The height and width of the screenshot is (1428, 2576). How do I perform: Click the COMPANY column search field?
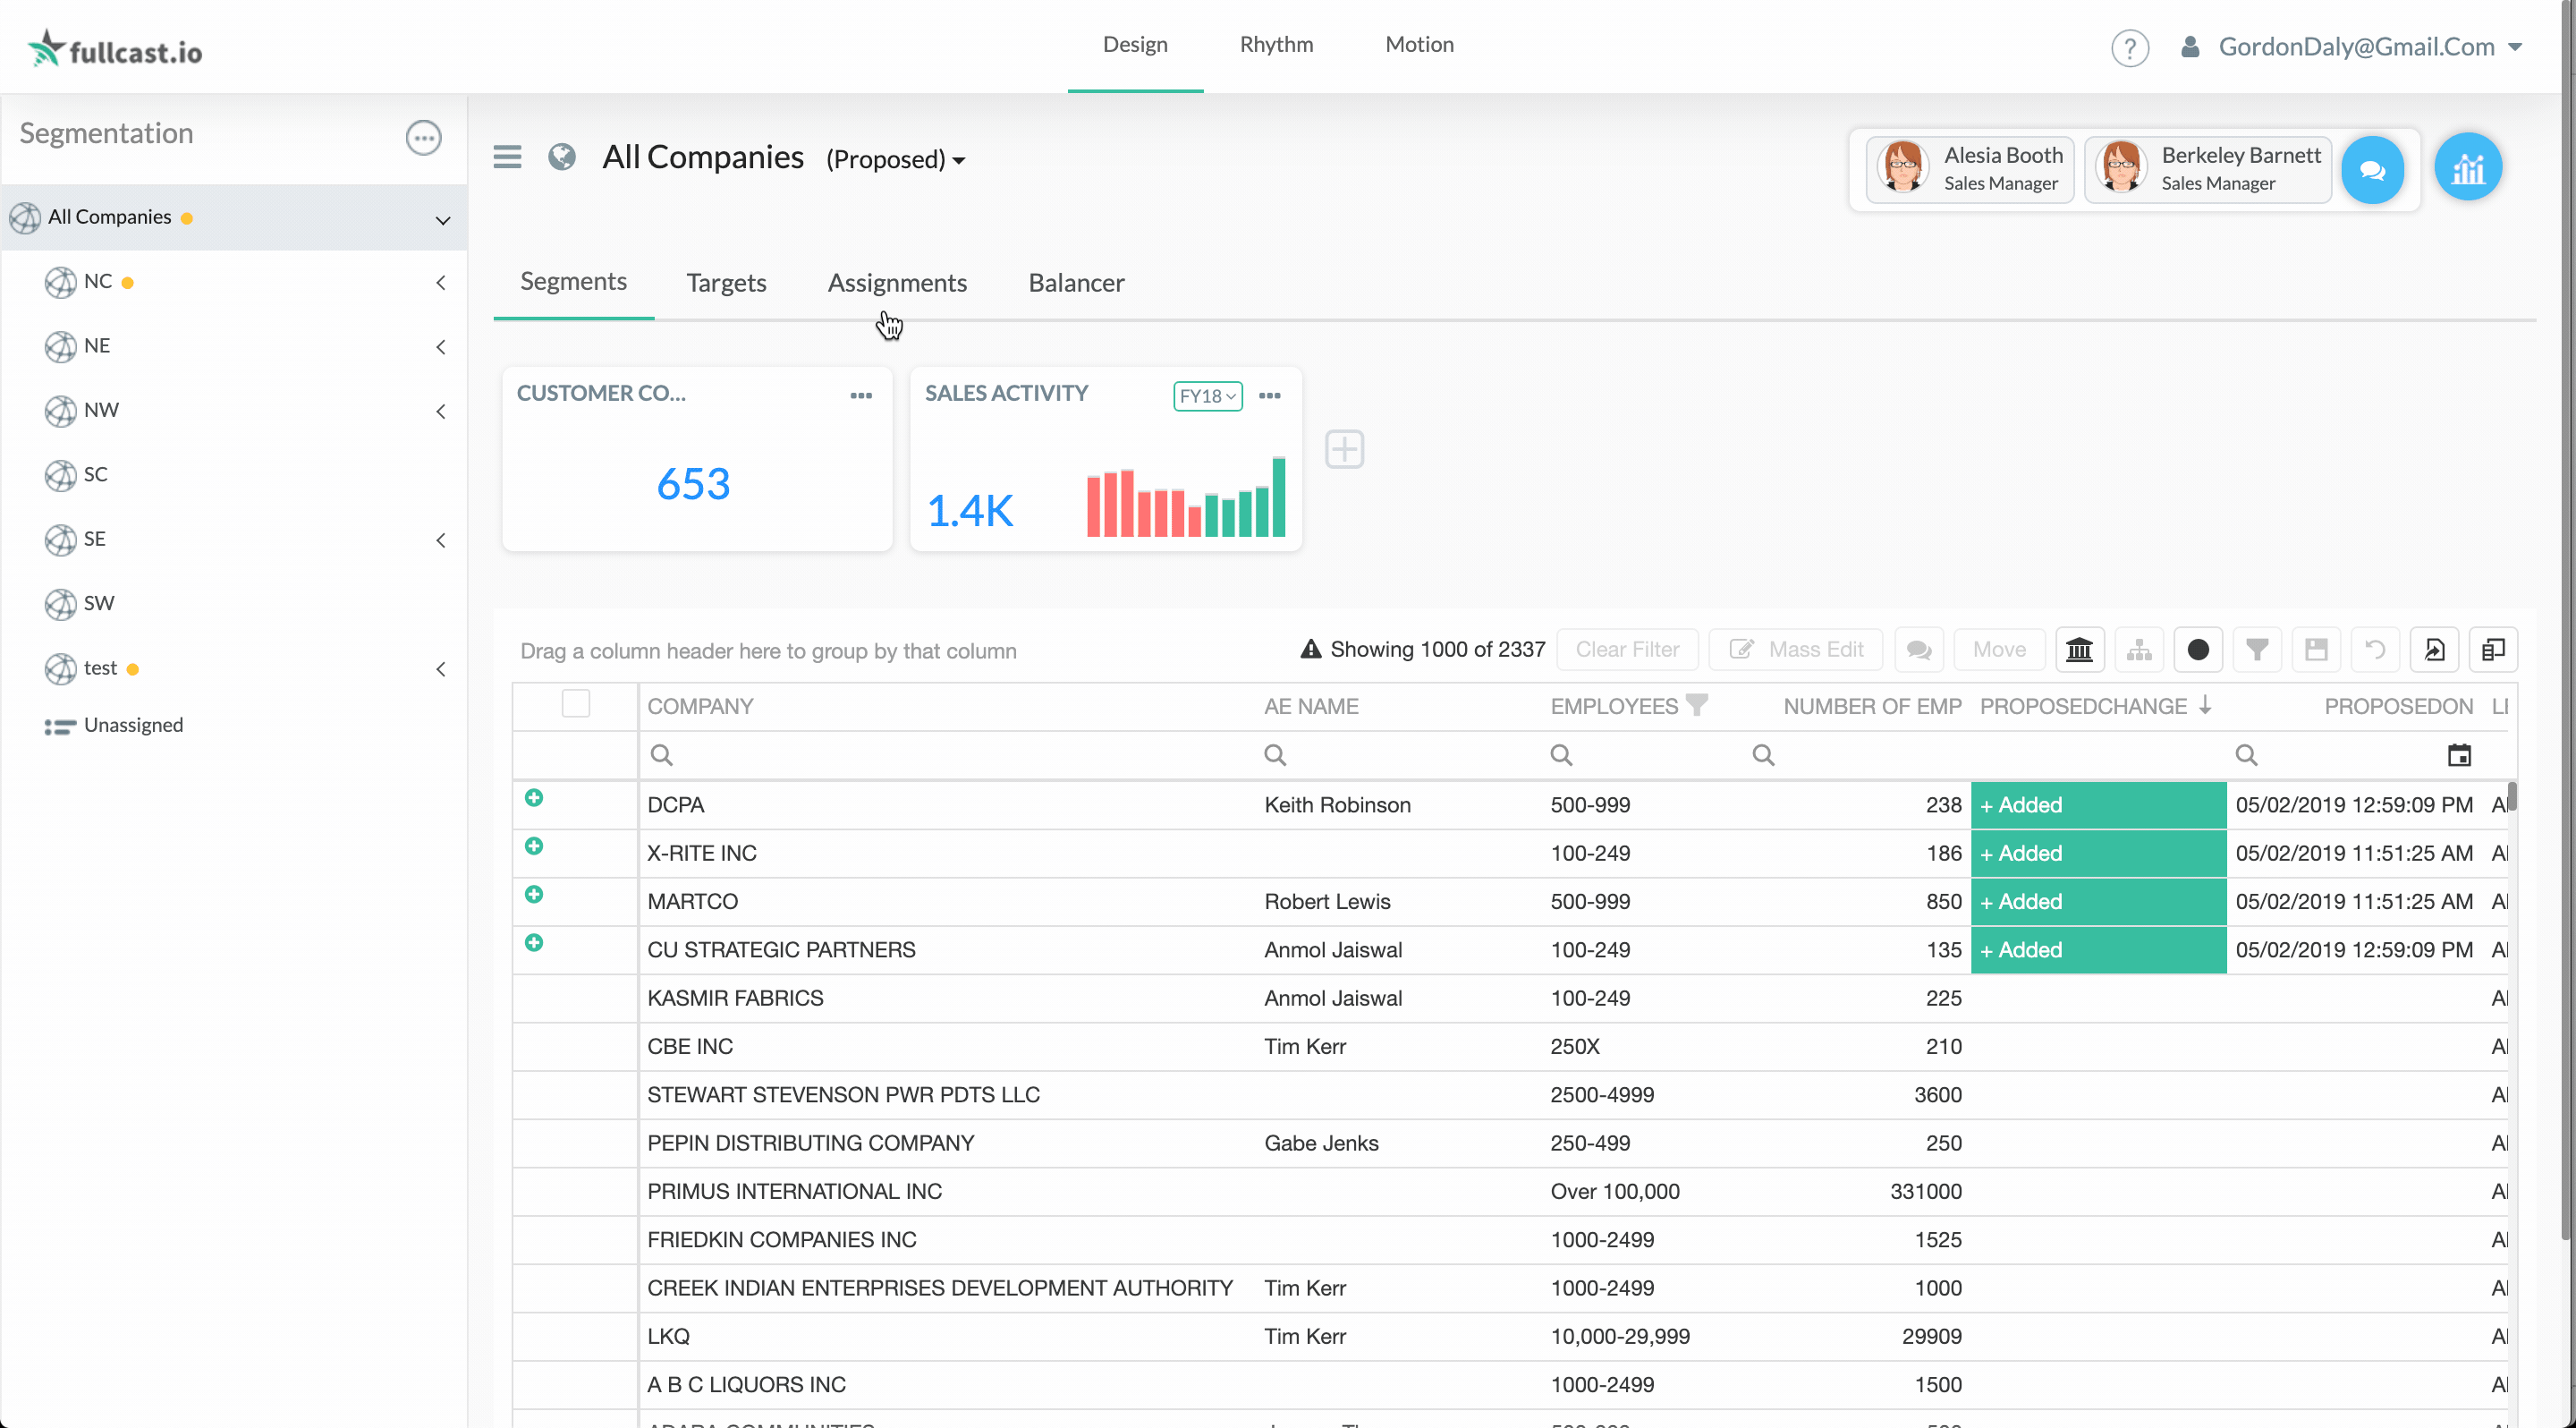coord(947,755)
